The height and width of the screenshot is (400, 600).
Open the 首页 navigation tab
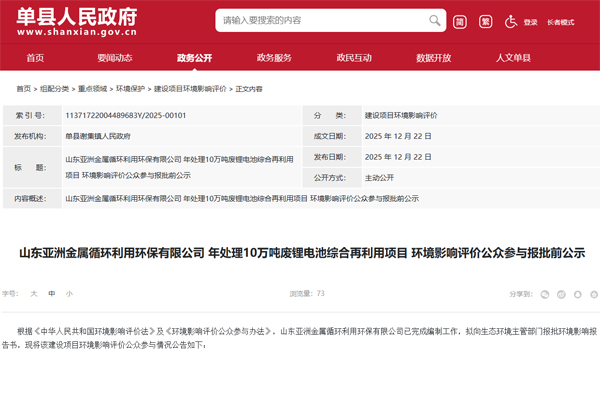35,58
